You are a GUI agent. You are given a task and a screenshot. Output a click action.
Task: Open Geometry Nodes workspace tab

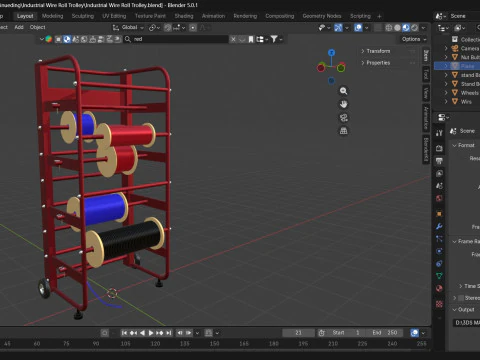pyautogui.click(x=322, y=16)
